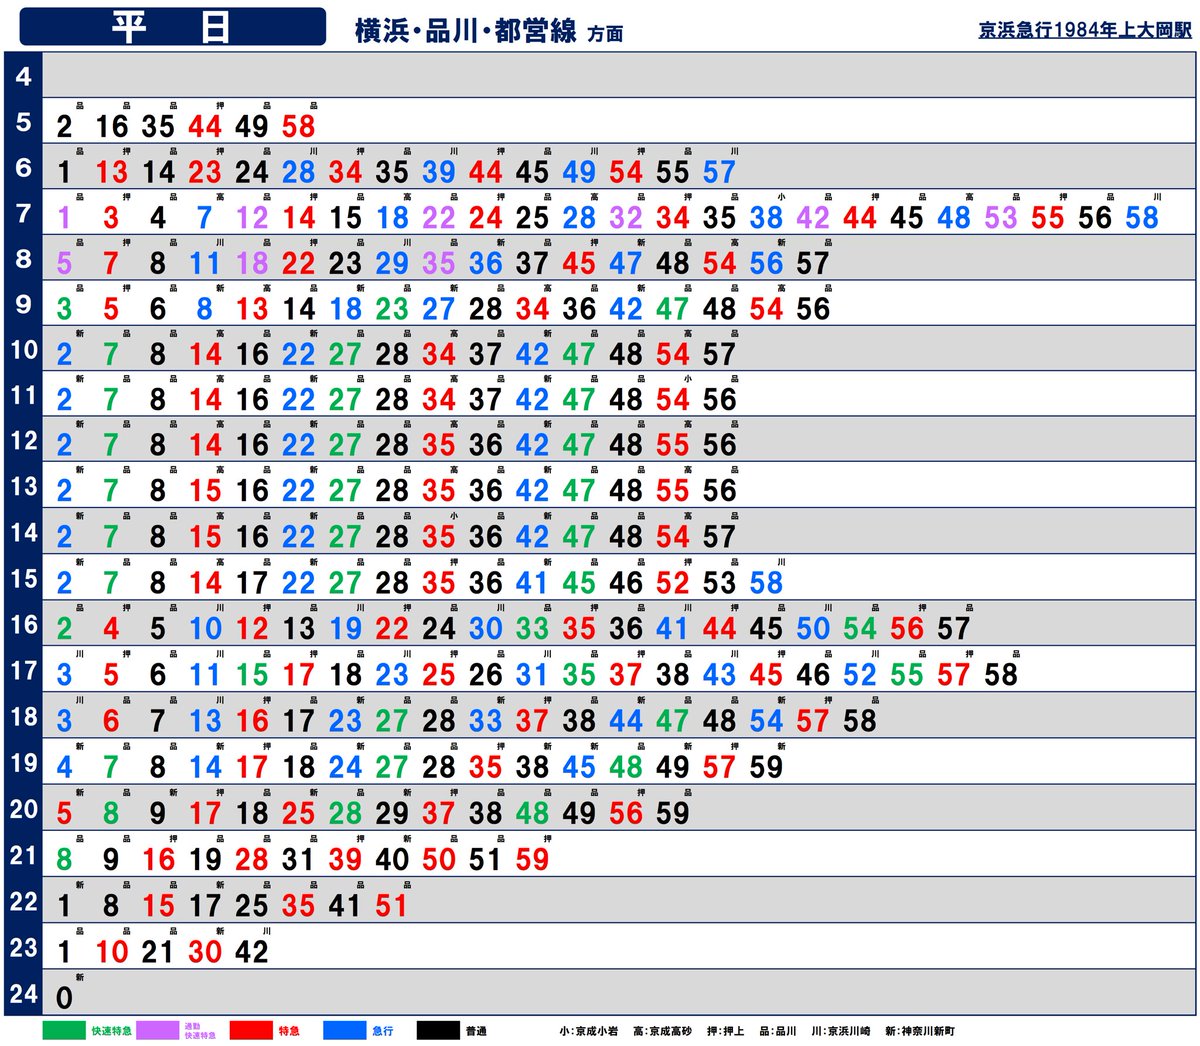Click green 33 departure in the 16 o'clock row
The width and height of the screenshot is (1200, 1046).
[532, 629]
